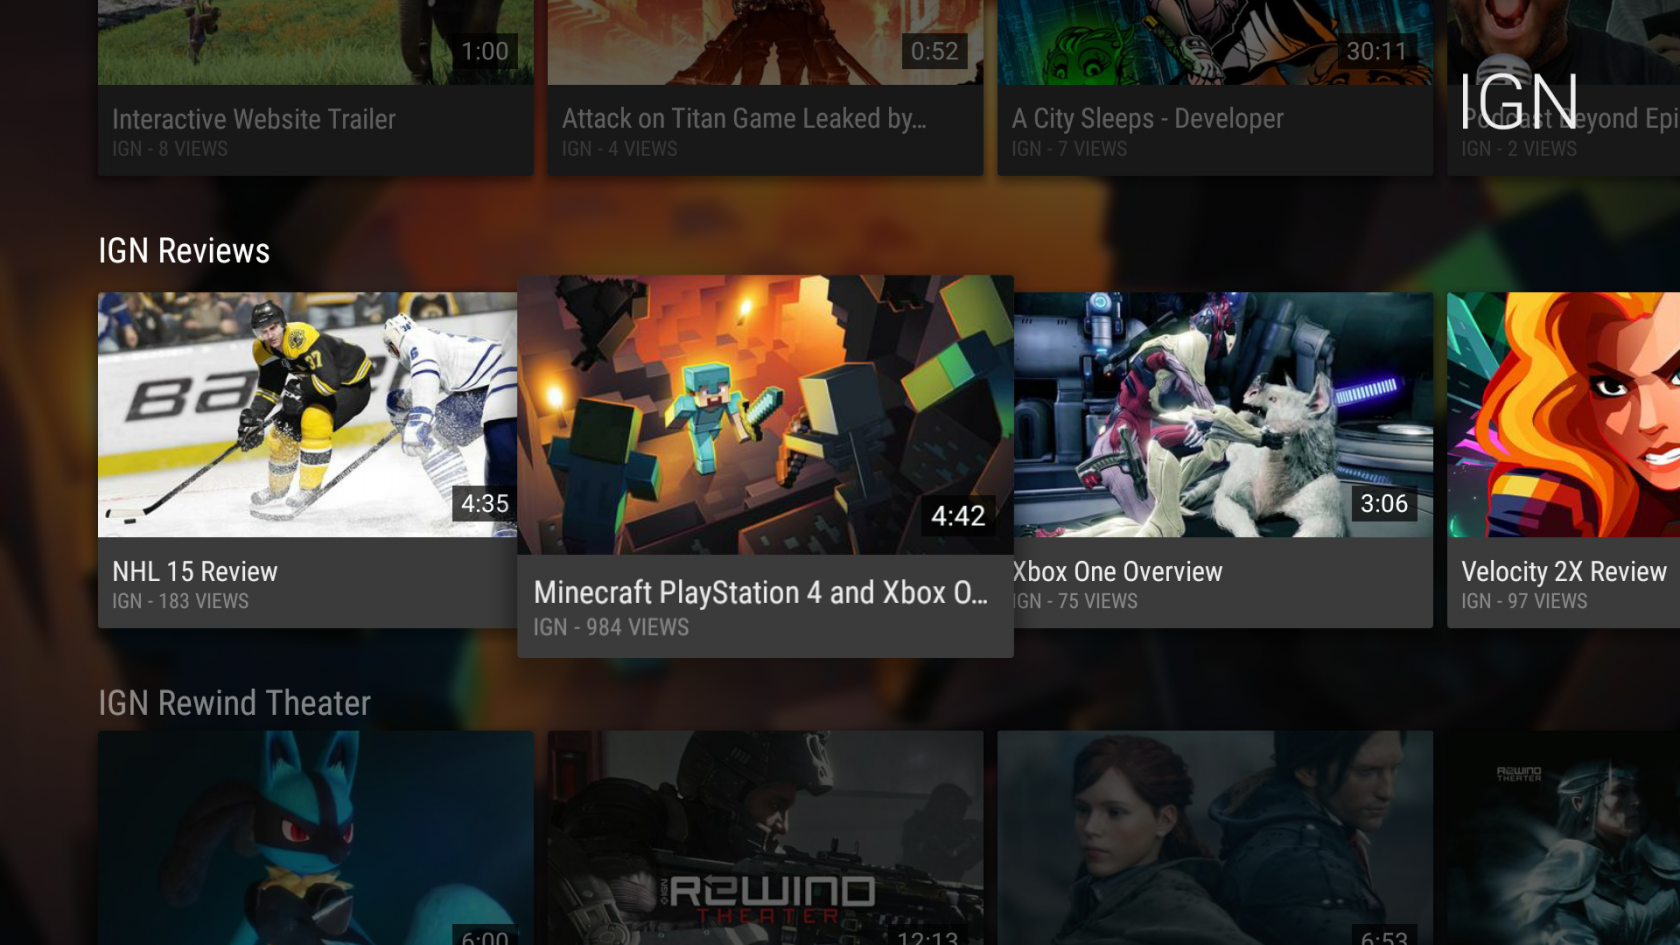Open the Attack on Titan Game Leaked card

765,88
